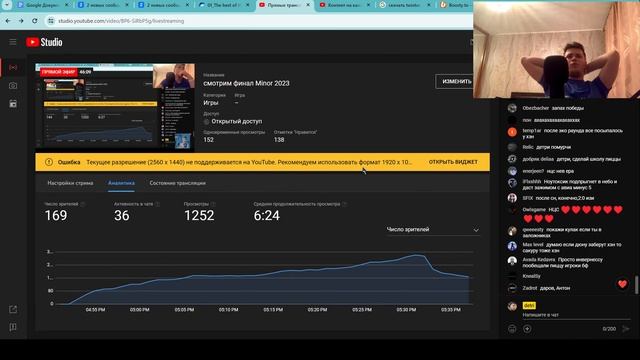Click the Игры category value
Viewport: 640px width, 360px height.
[211, 103]
